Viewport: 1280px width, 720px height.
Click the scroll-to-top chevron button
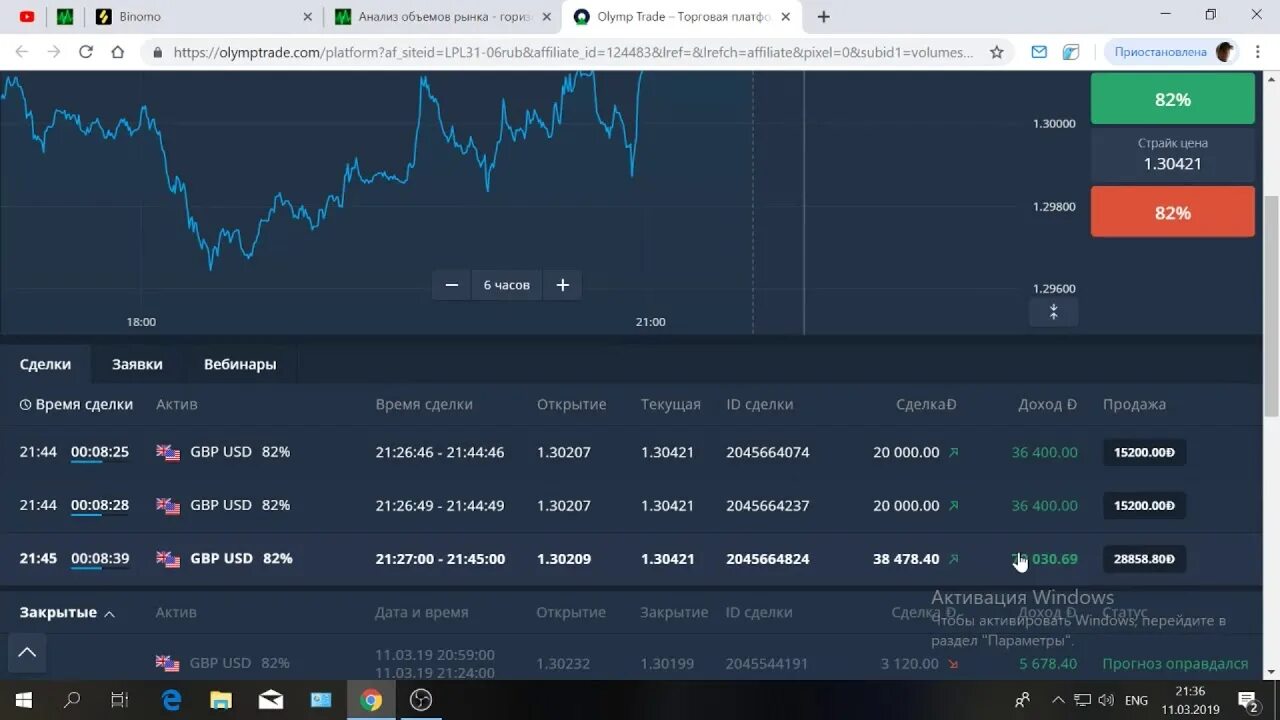click(x=27, y=652)
